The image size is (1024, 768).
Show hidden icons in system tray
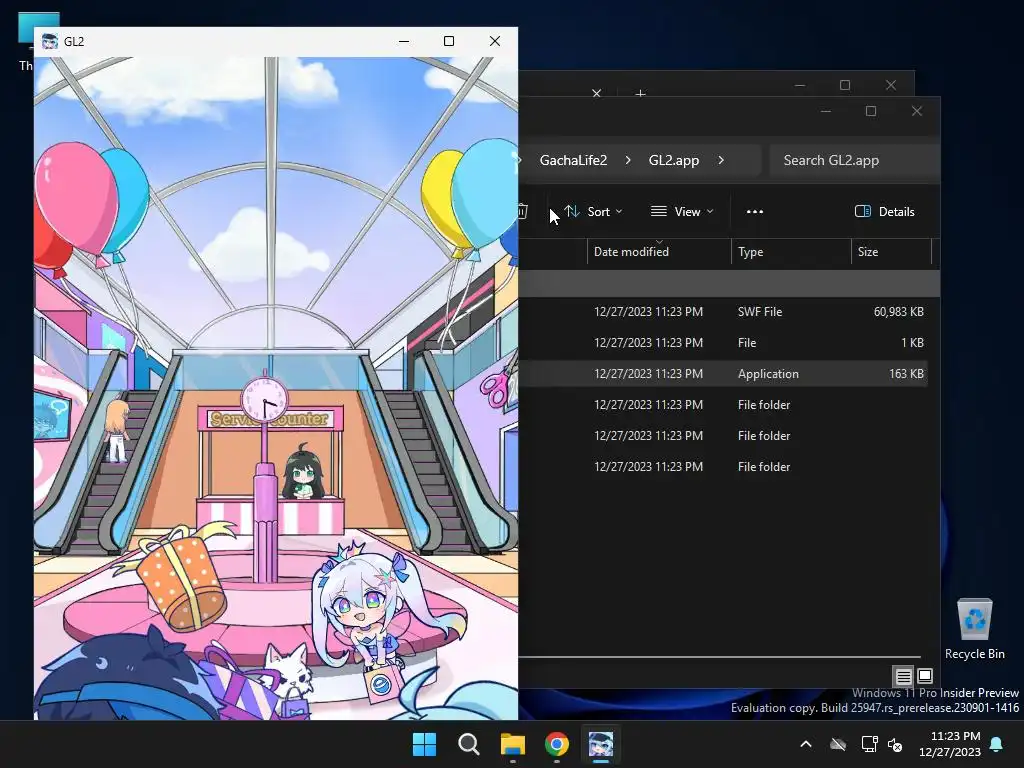[x=806, y=744]
